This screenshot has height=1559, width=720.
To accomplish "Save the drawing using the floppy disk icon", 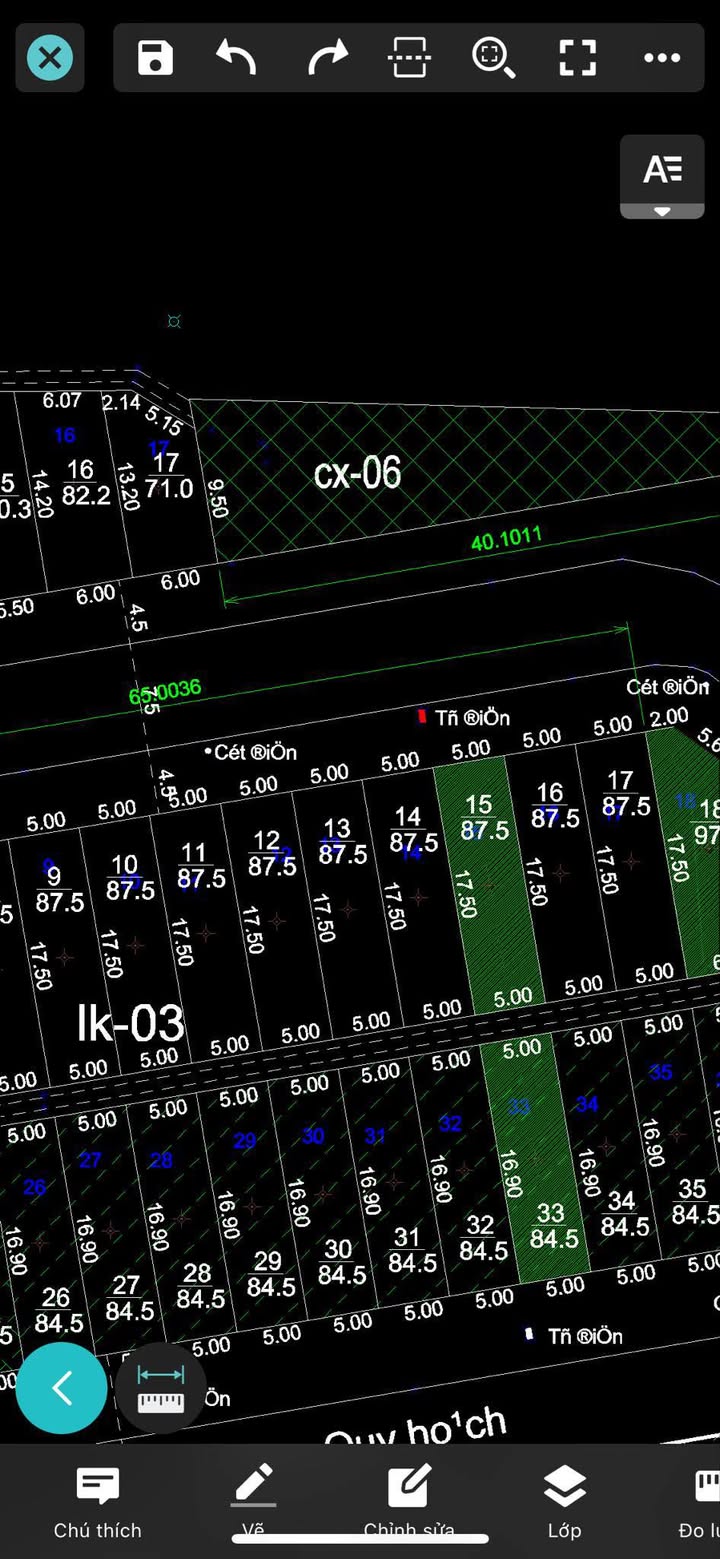I will 155,58.
